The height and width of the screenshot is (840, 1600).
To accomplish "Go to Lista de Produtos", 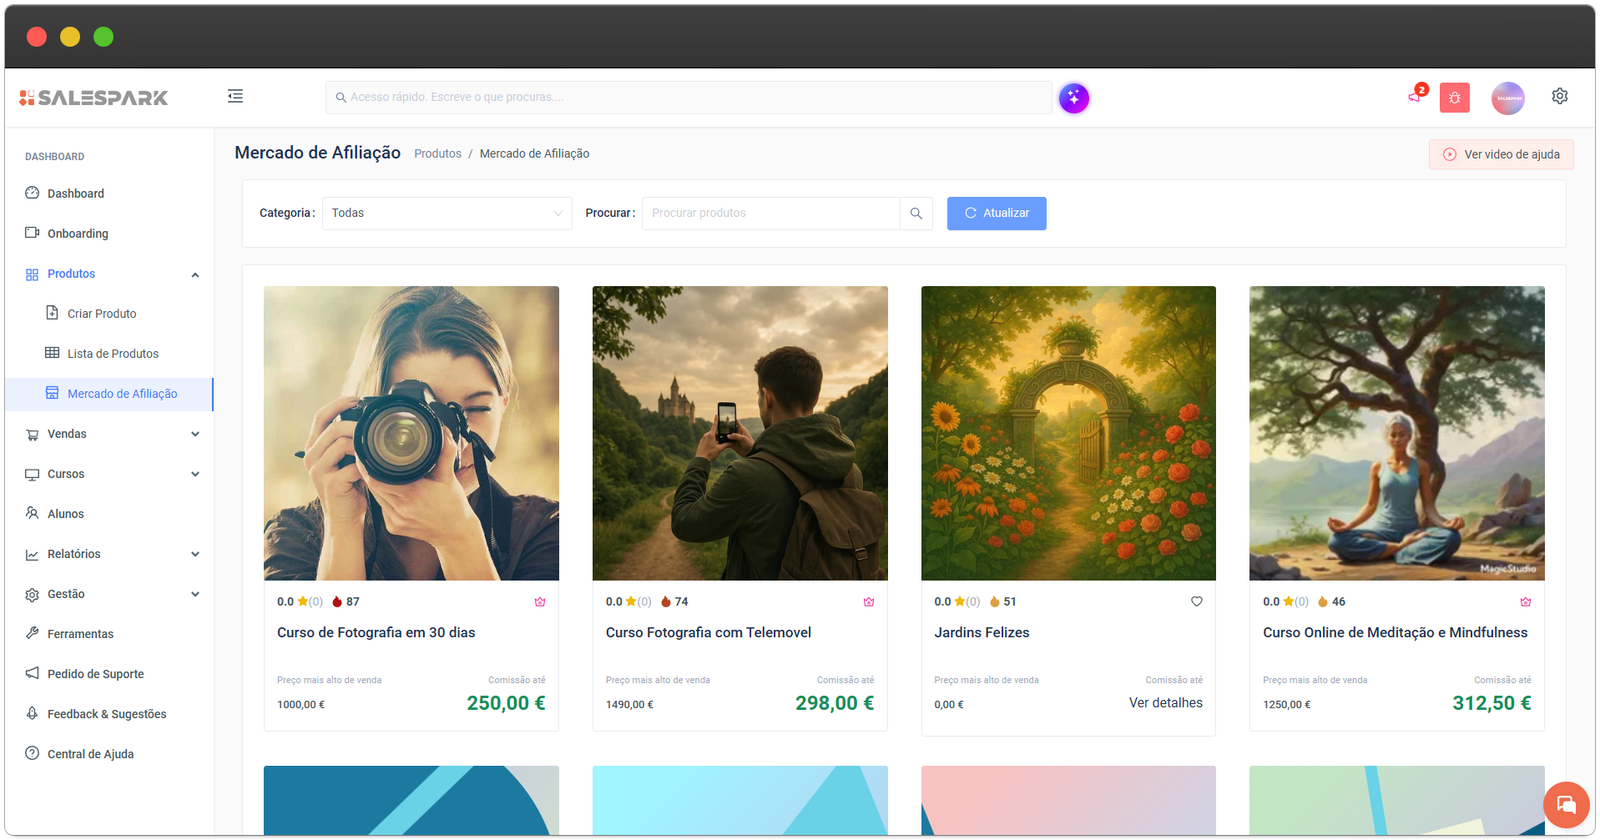I will click(x=112, y=354).
